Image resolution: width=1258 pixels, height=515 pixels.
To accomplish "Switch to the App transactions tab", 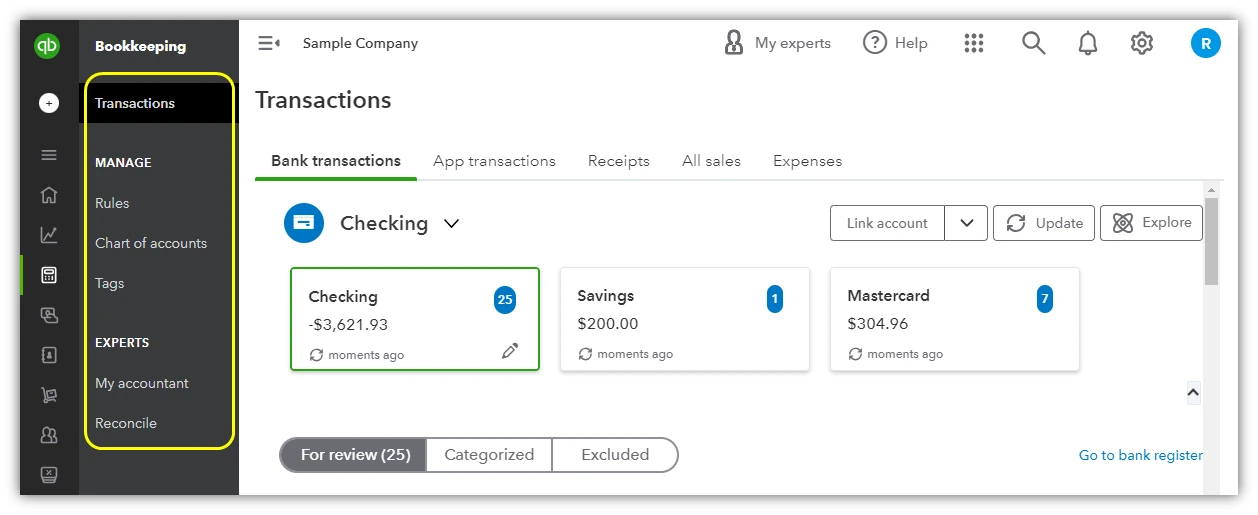I will pos(494,161).
